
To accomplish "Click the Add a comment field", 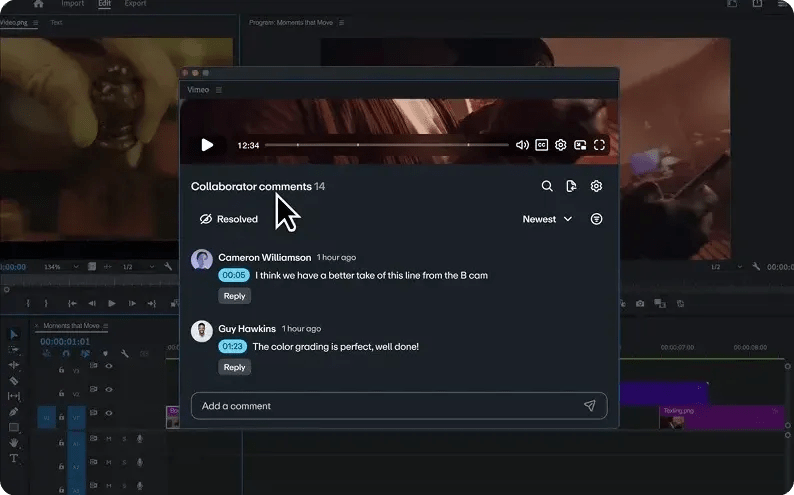I will click(x=399, y=406).
